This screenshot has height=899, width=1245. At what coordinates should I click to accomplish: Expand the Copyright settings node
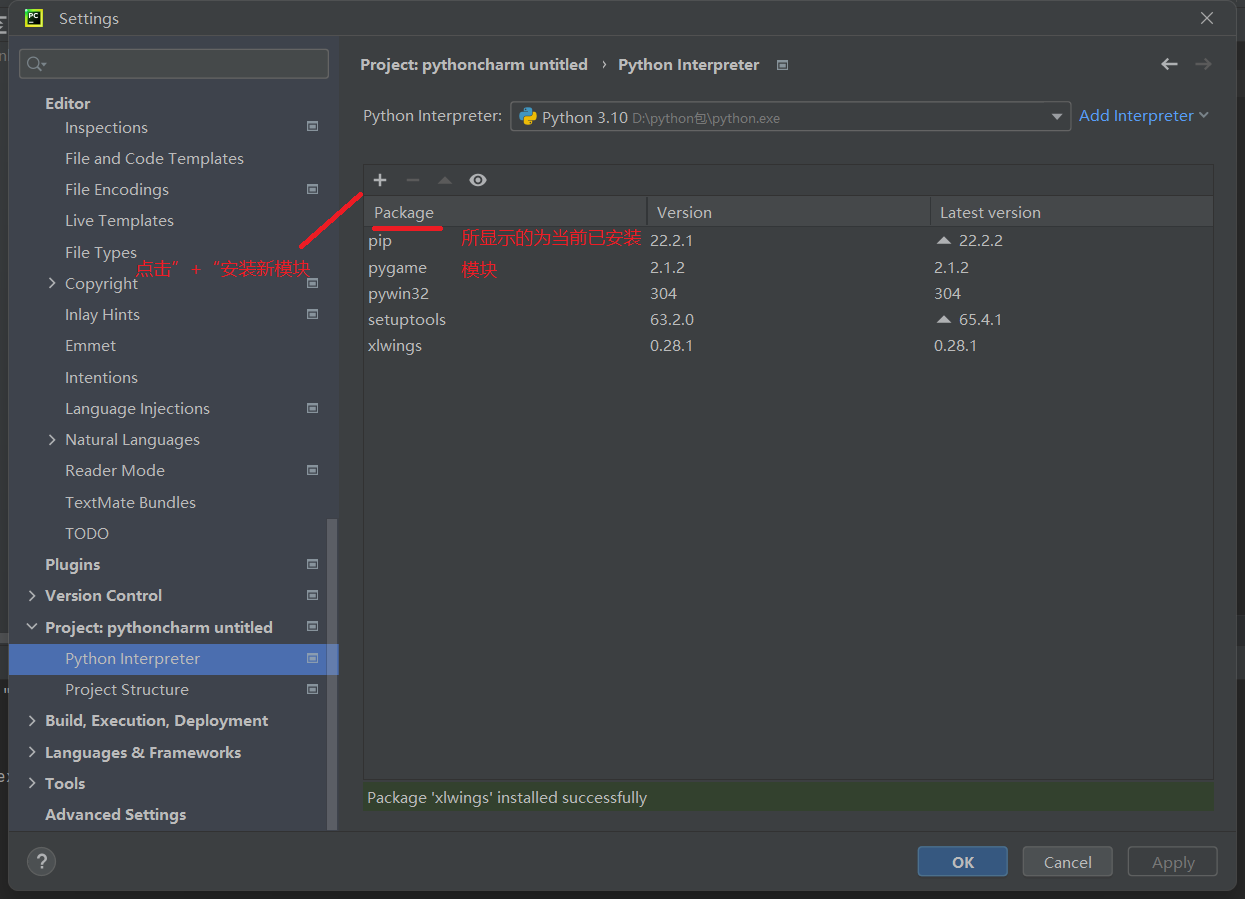[52, 283]
